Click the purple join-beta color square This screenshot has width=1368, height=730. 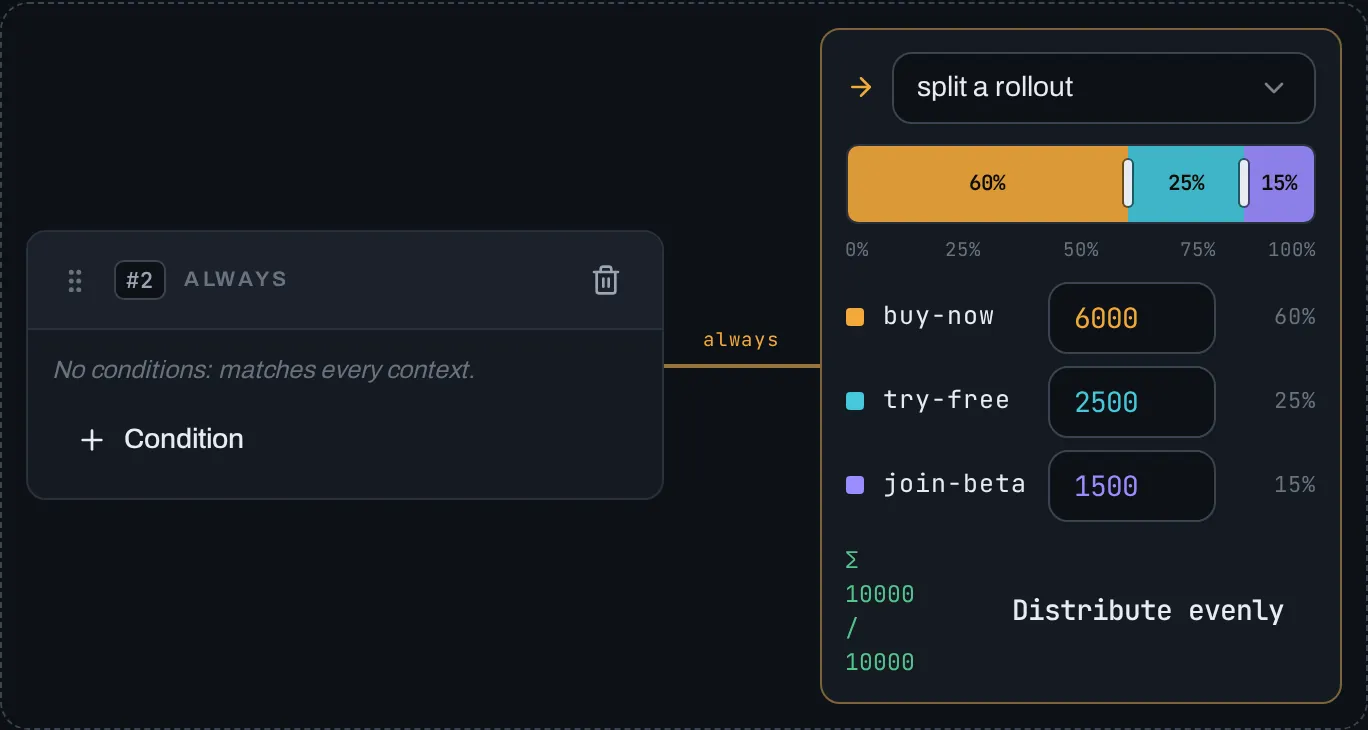click(x=855, y=485)
